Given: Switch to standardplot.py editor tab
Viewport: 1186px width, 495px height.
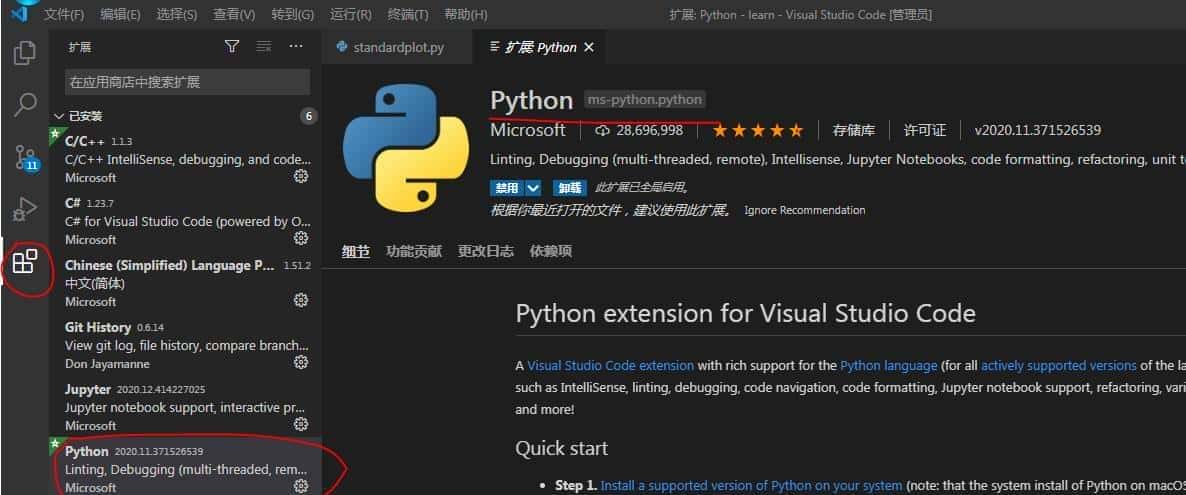Looking at the screenshot, I should click(x=398, y=48).
